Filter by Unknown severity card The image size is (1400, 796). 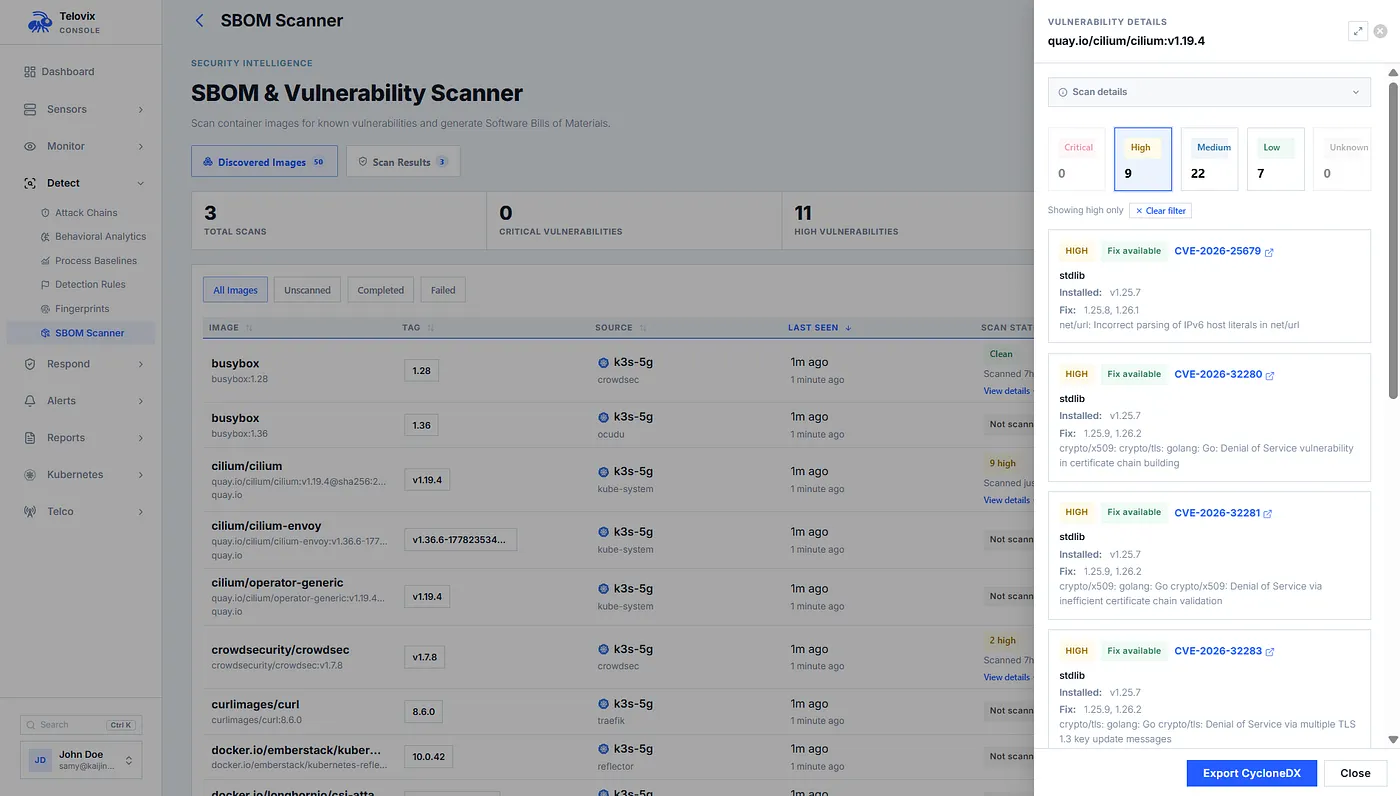point(1342,159)
